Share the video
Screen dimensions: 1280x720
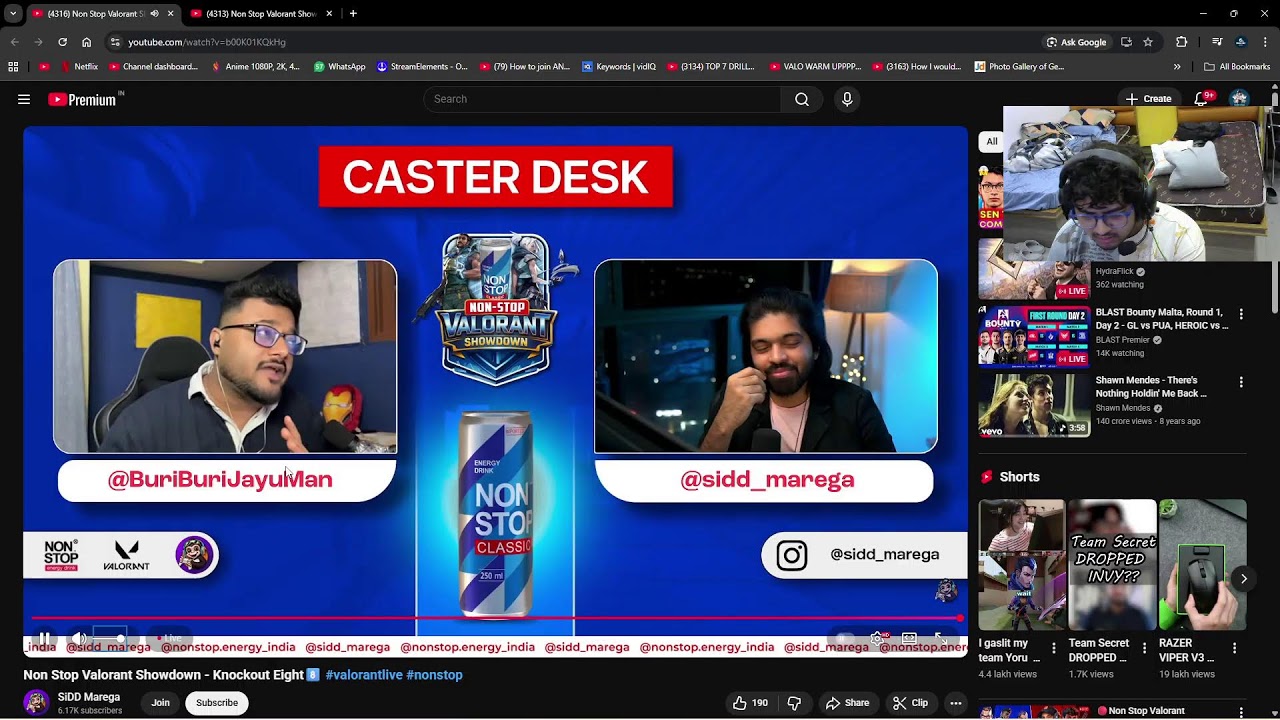click(847, 703)
